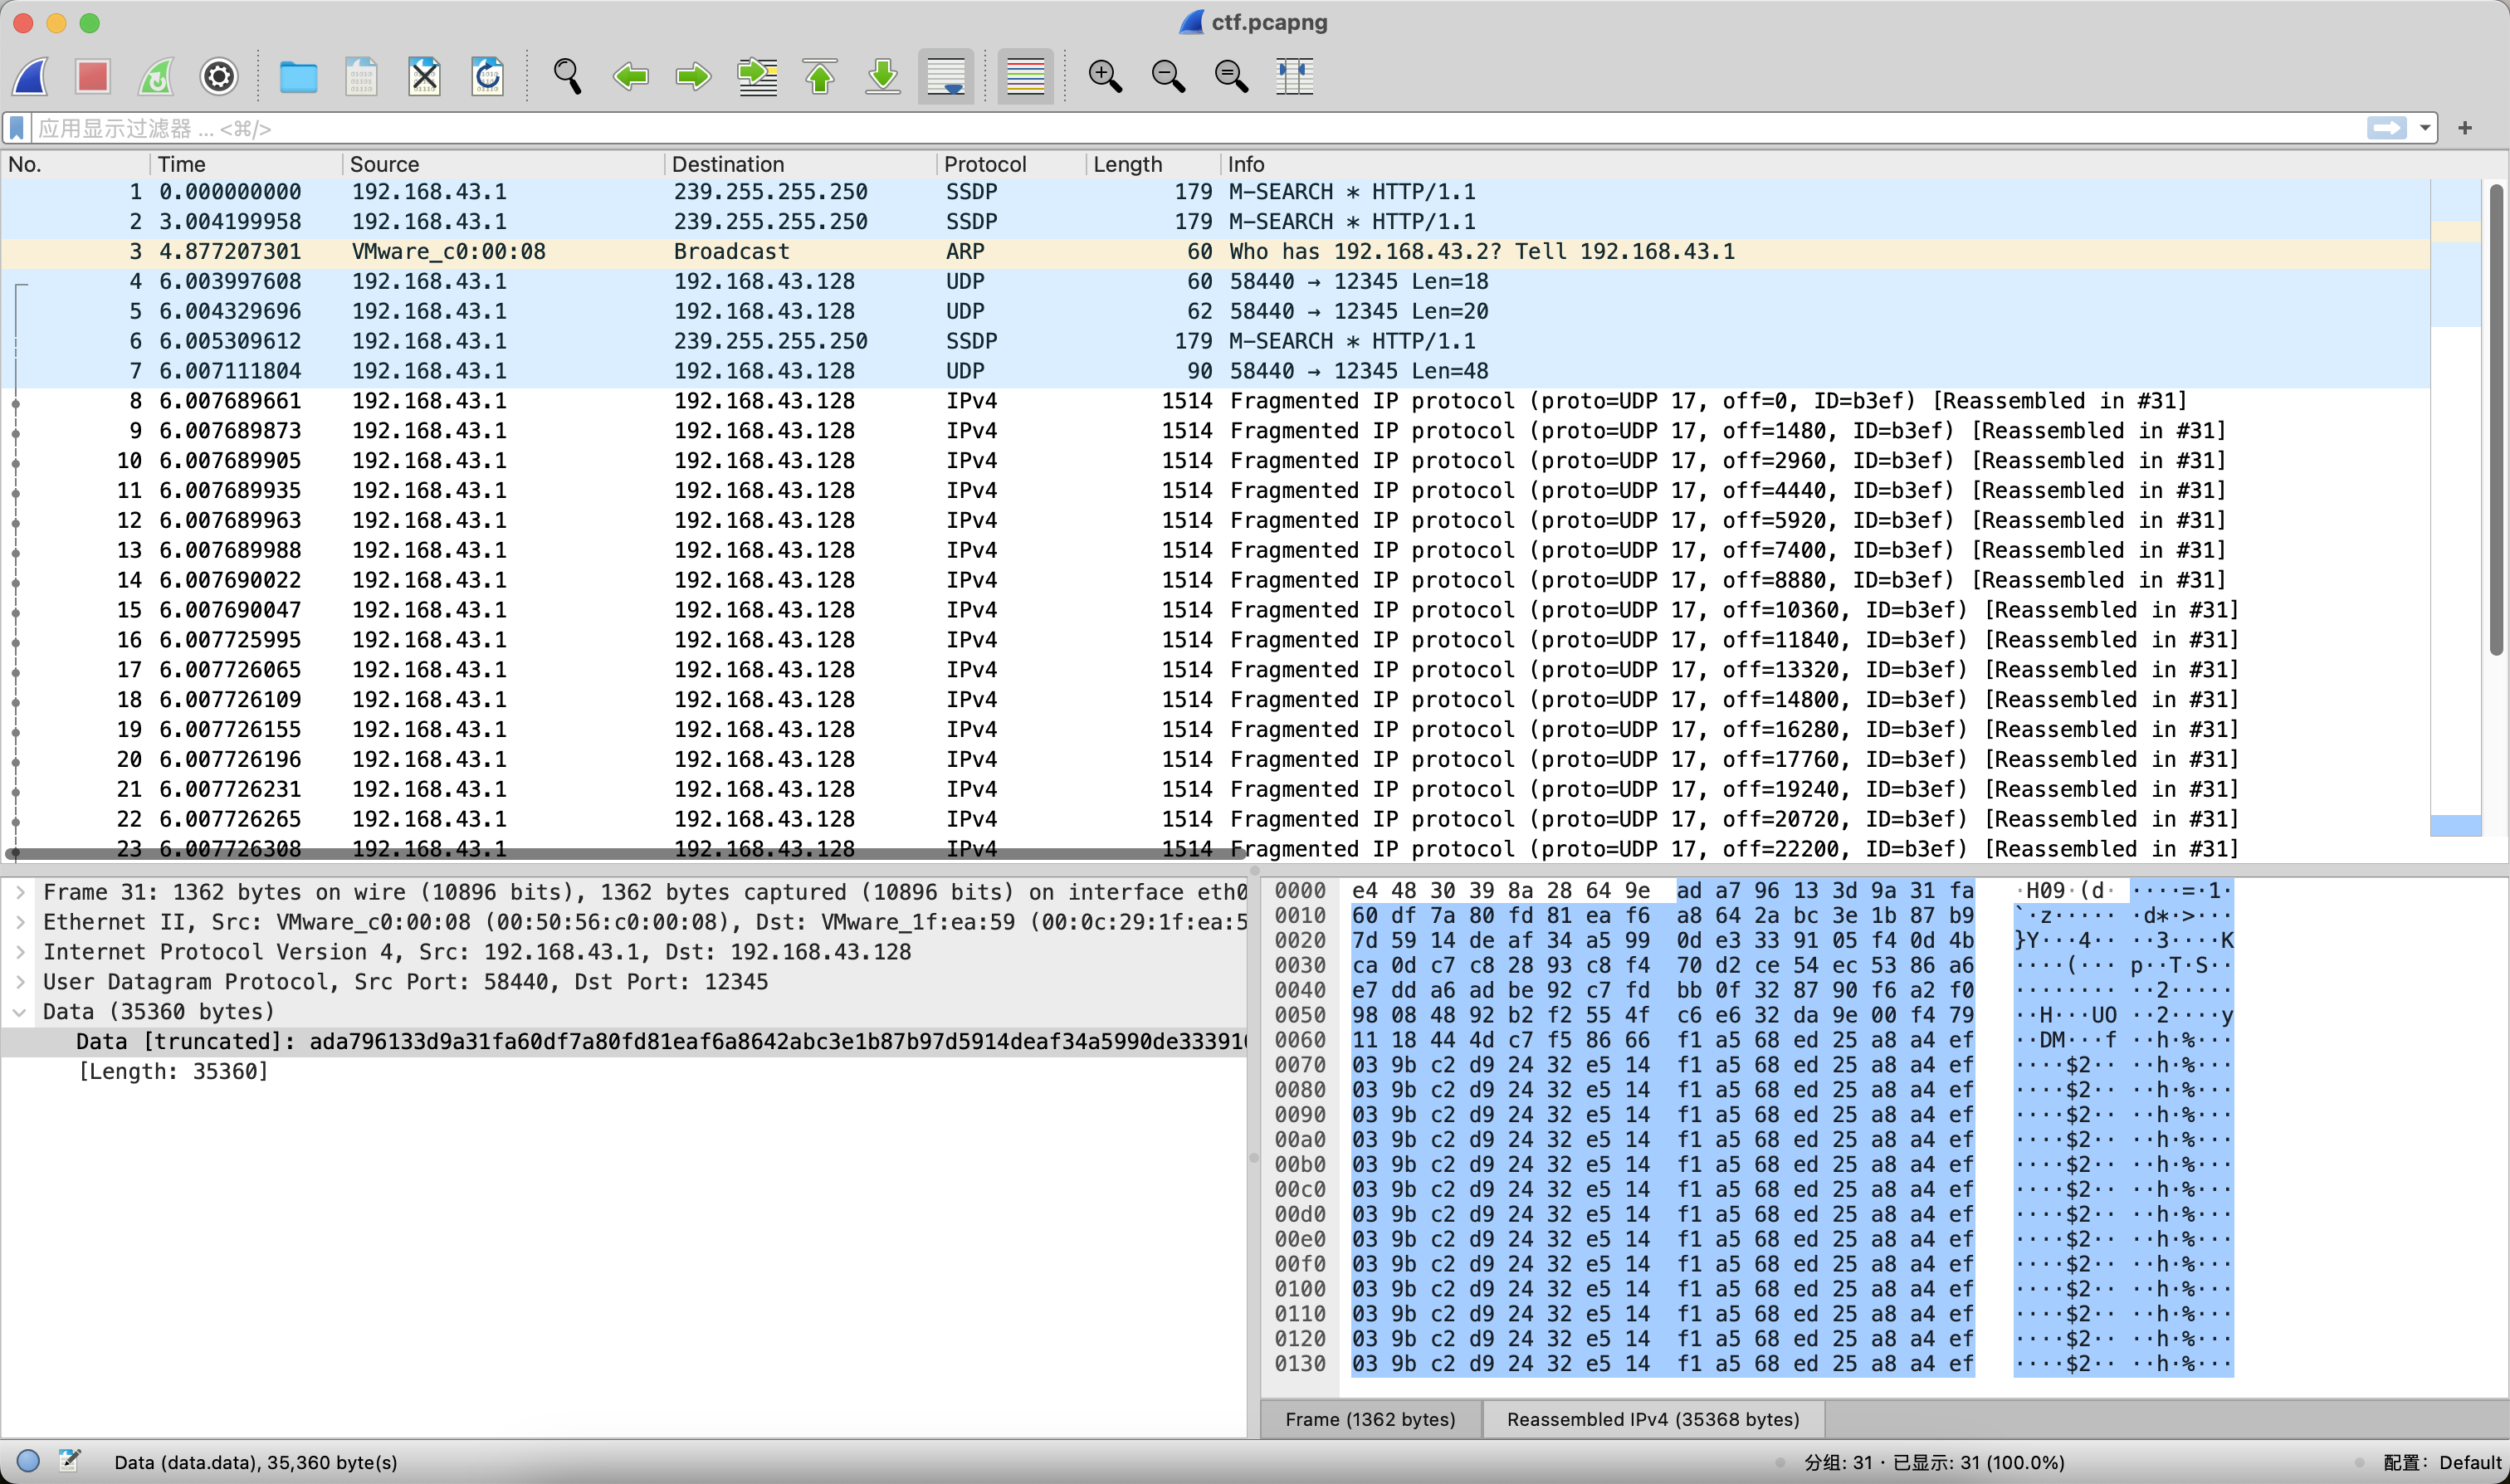Save this capture file

click(x=361, y=76)
